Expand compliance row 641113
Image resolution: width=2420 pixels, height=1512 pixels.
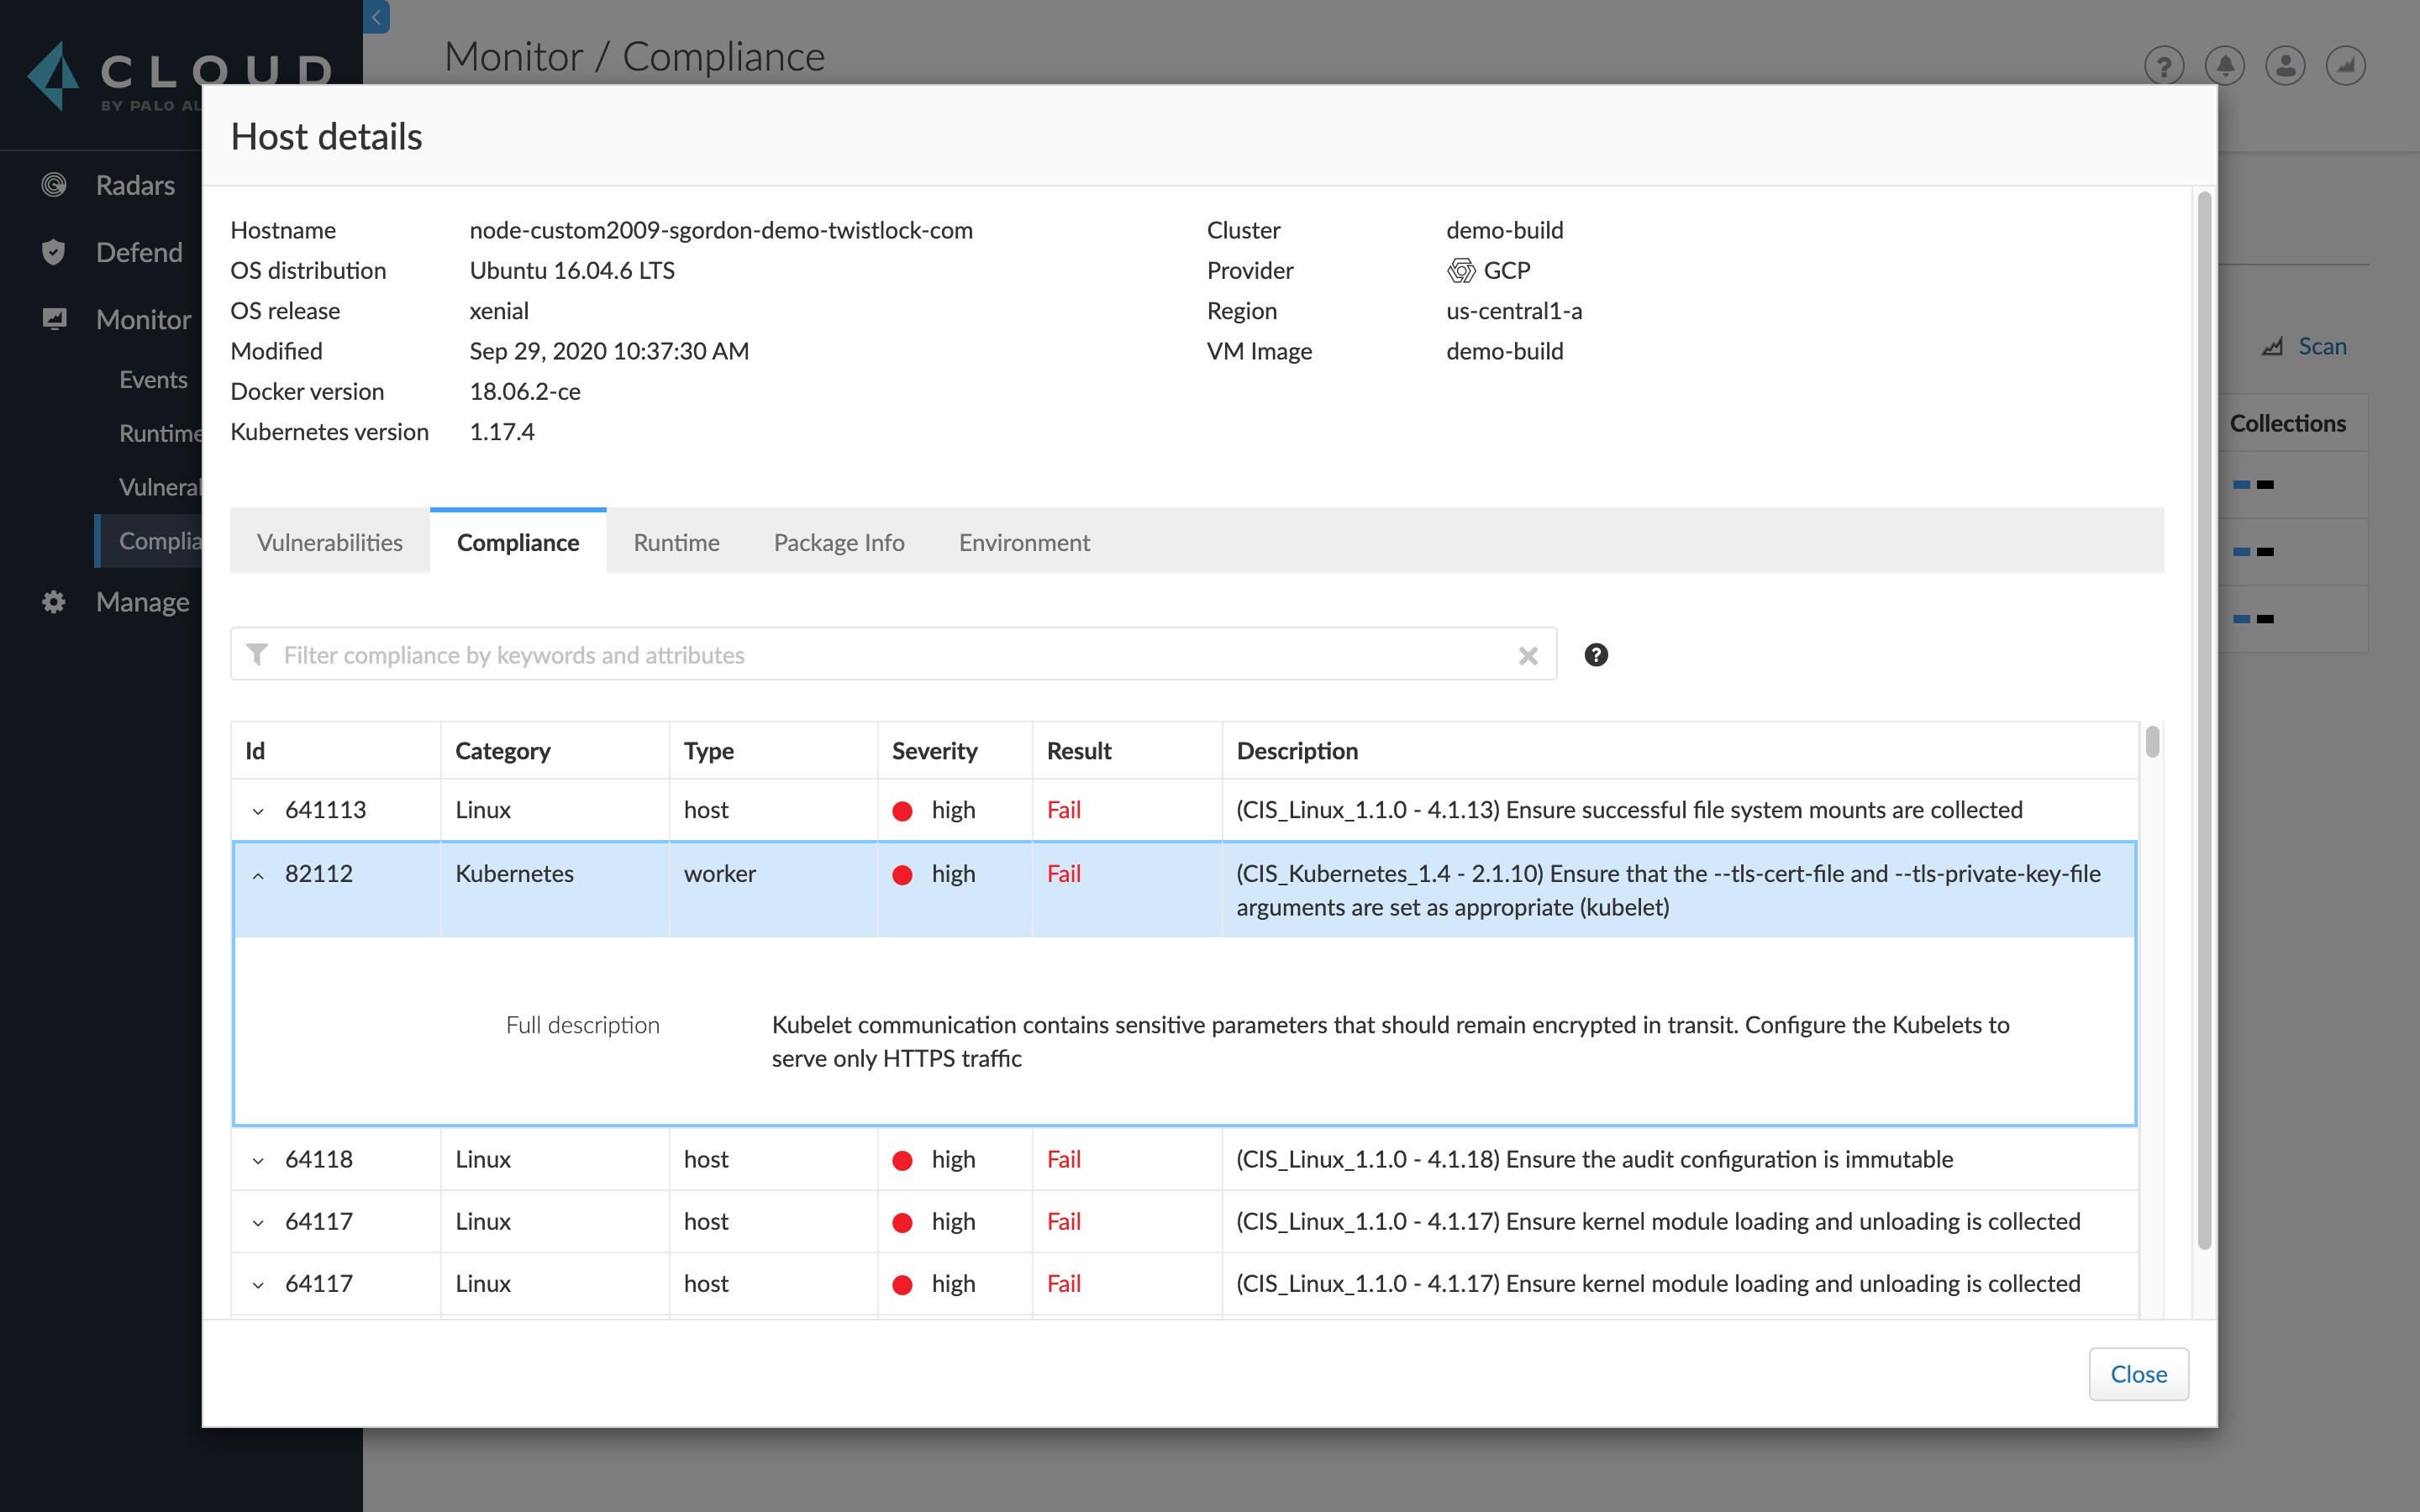[x=258, y=810]
